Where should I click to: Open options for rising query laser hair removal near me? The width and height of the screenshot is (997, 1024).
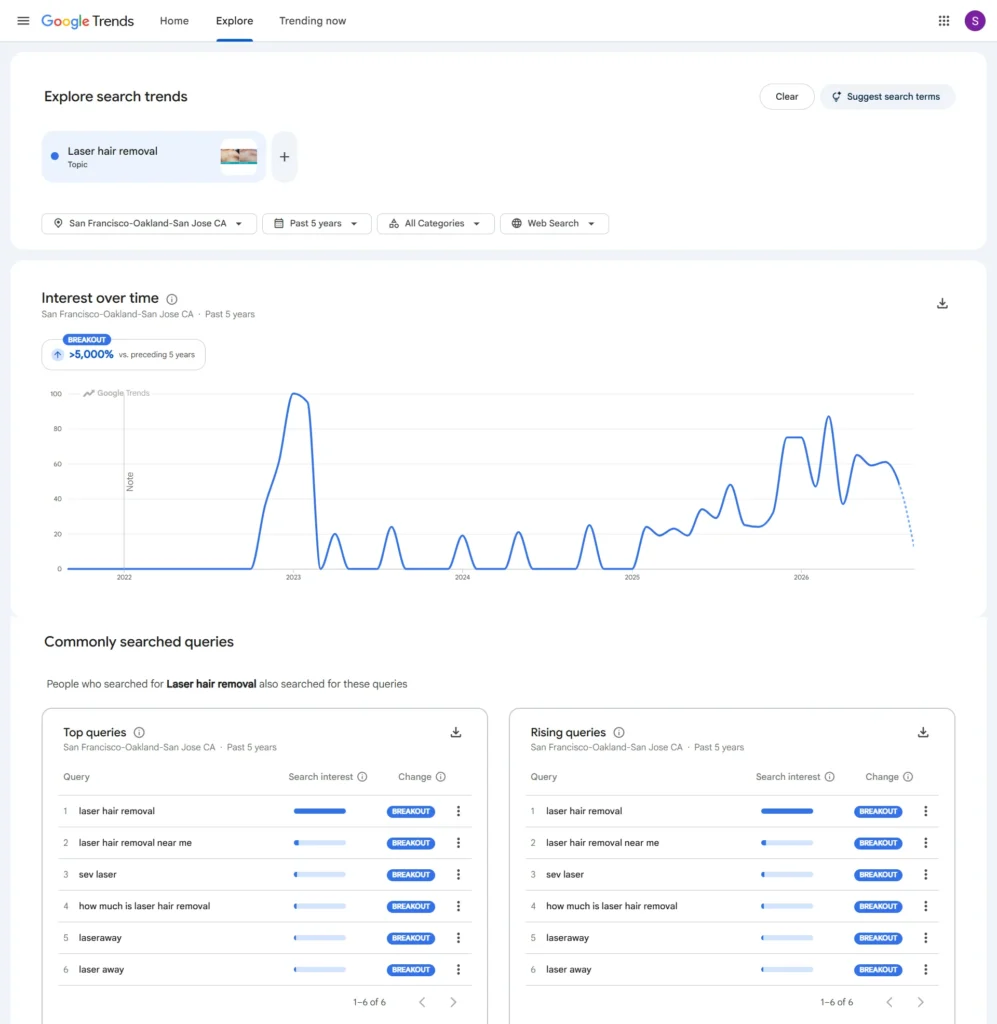click(x=926, y=843)
